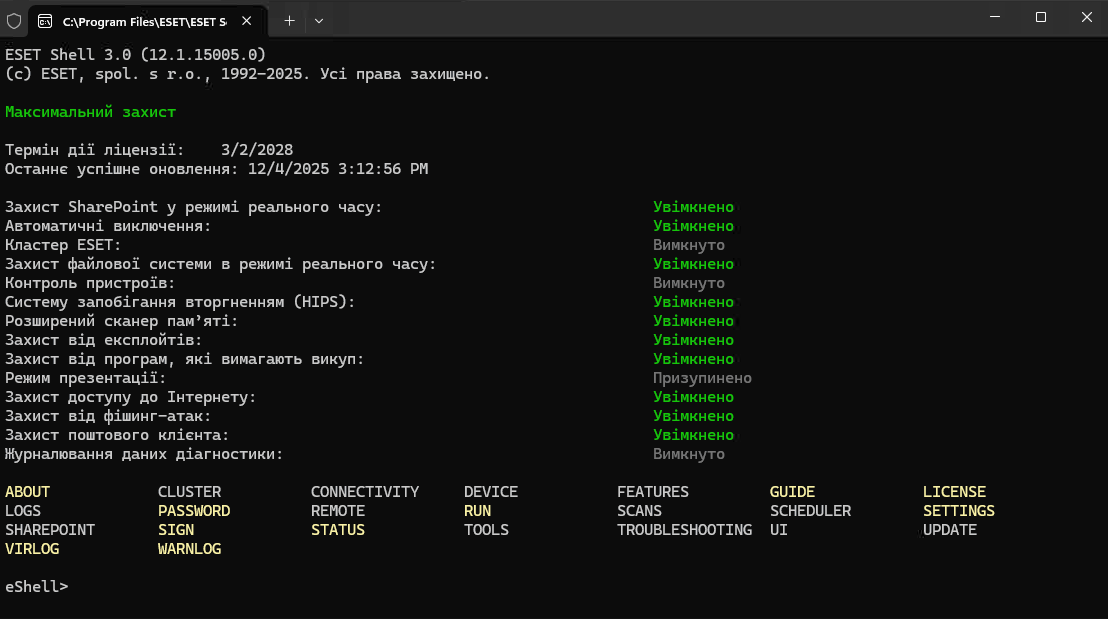Click the HIPS status value Увімкнено
Screen dimensions: 1108x619
pos(693,302)
